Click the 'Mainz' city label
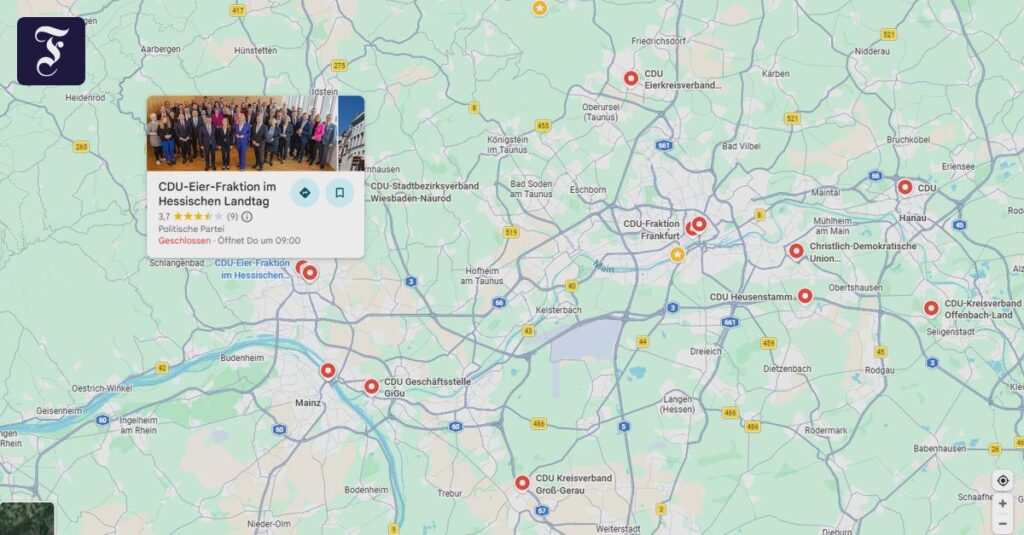The image size is (1024, 535). pos(308,402)
